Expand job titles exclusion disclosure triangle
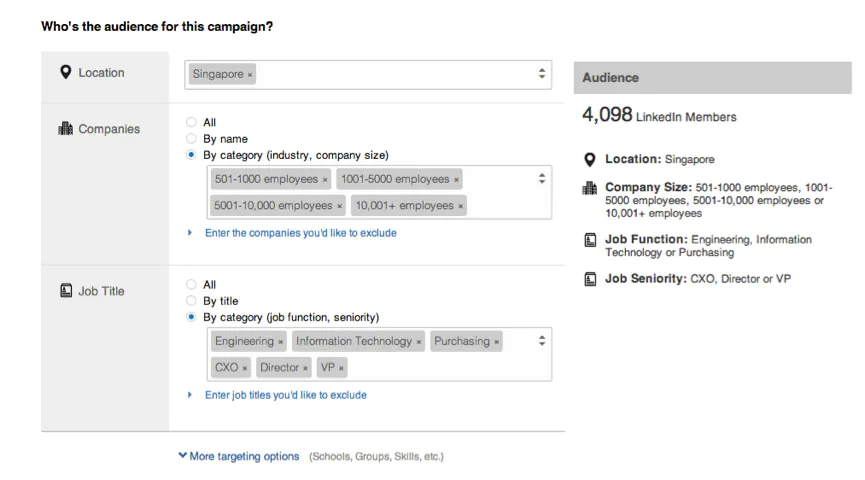This screenshot has height=480, width=865. 190,395
